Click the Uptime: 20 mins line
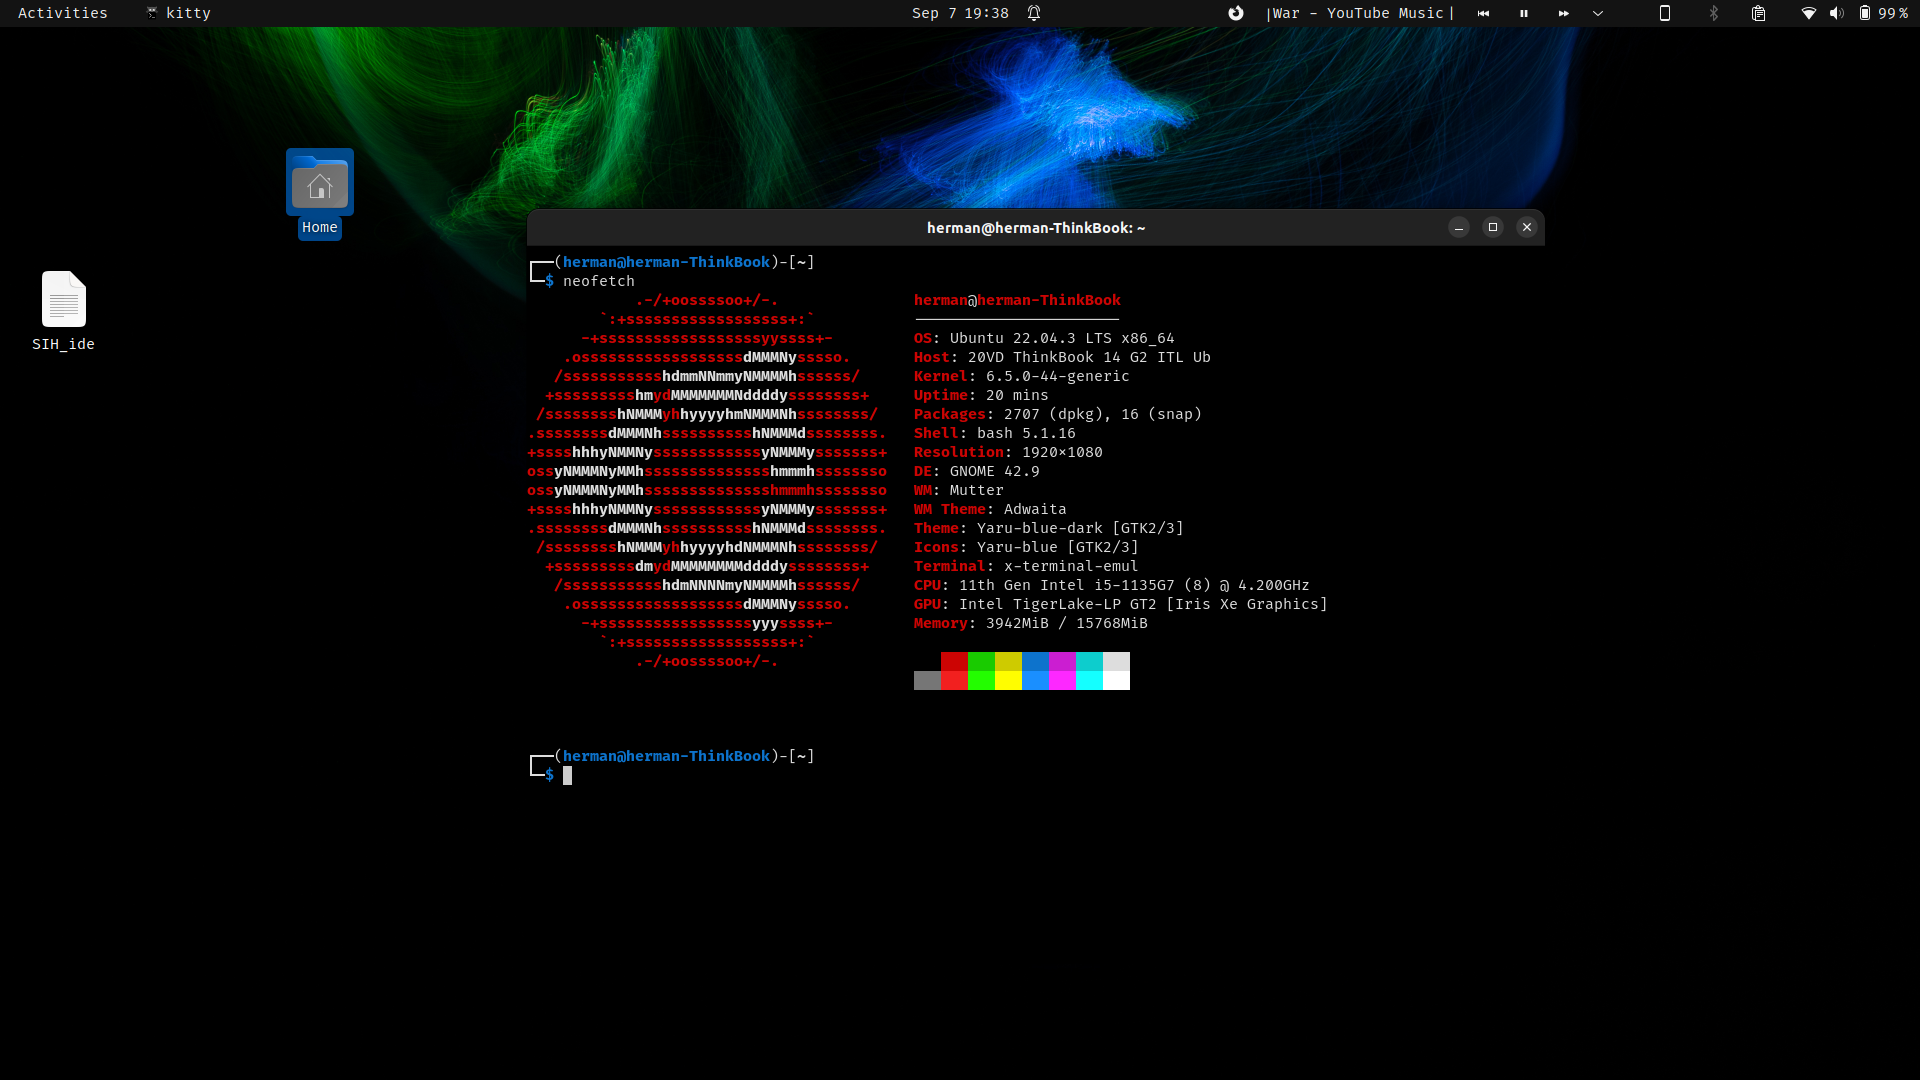The width and height of the screenshot is (1920, 1080). [981, 395]
